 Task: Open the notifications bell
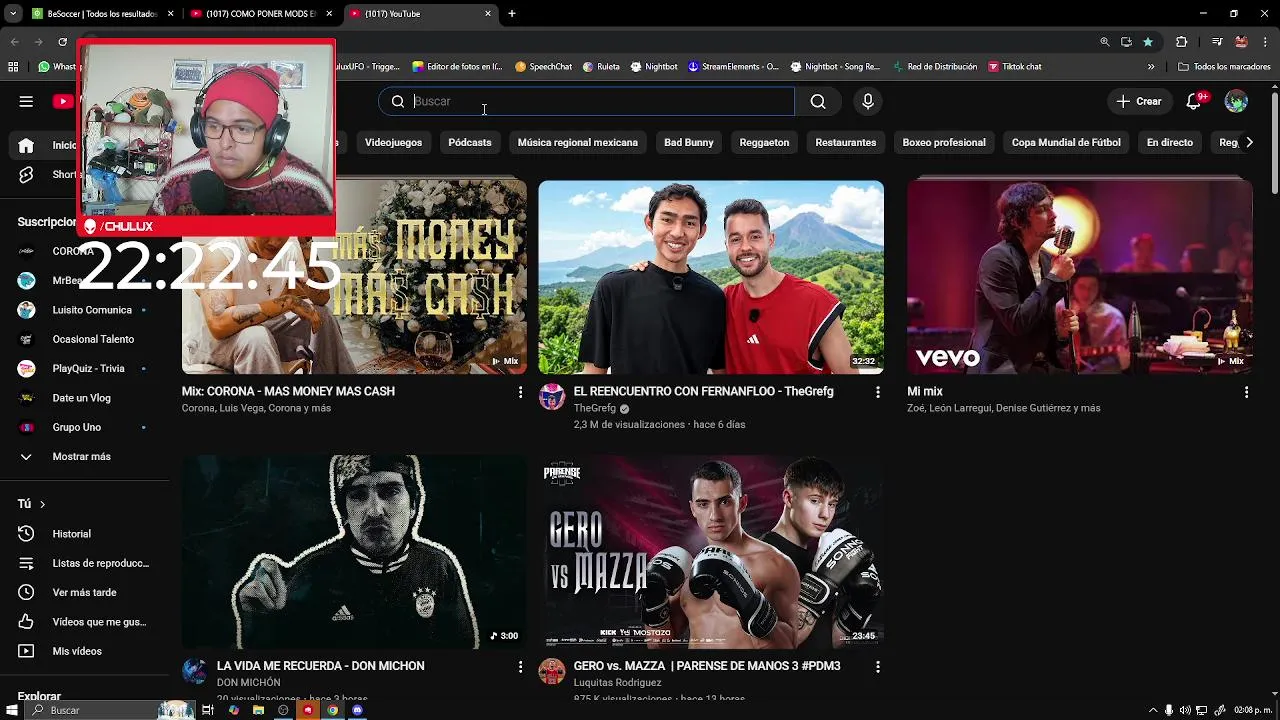[1194, 101]
